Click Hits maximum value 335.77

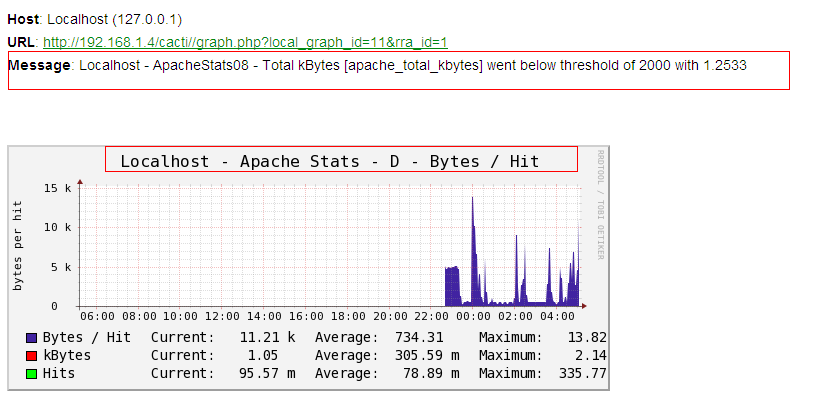click(584, 372)
